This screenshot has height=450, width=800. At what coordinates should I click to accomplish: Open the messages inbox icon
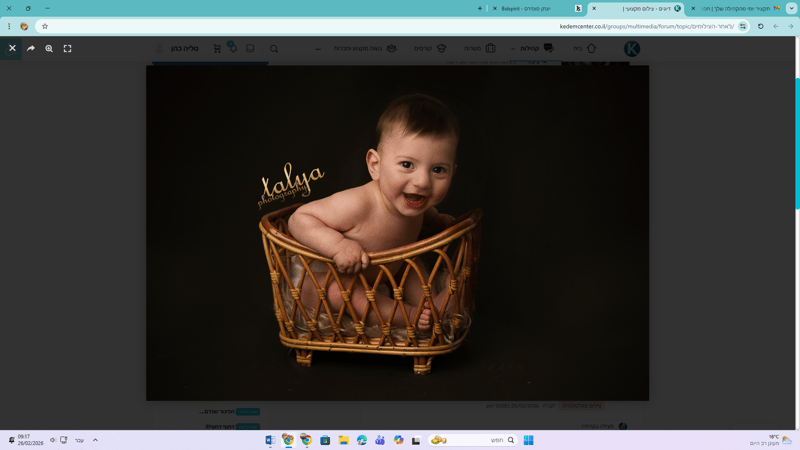coord(250,48)
